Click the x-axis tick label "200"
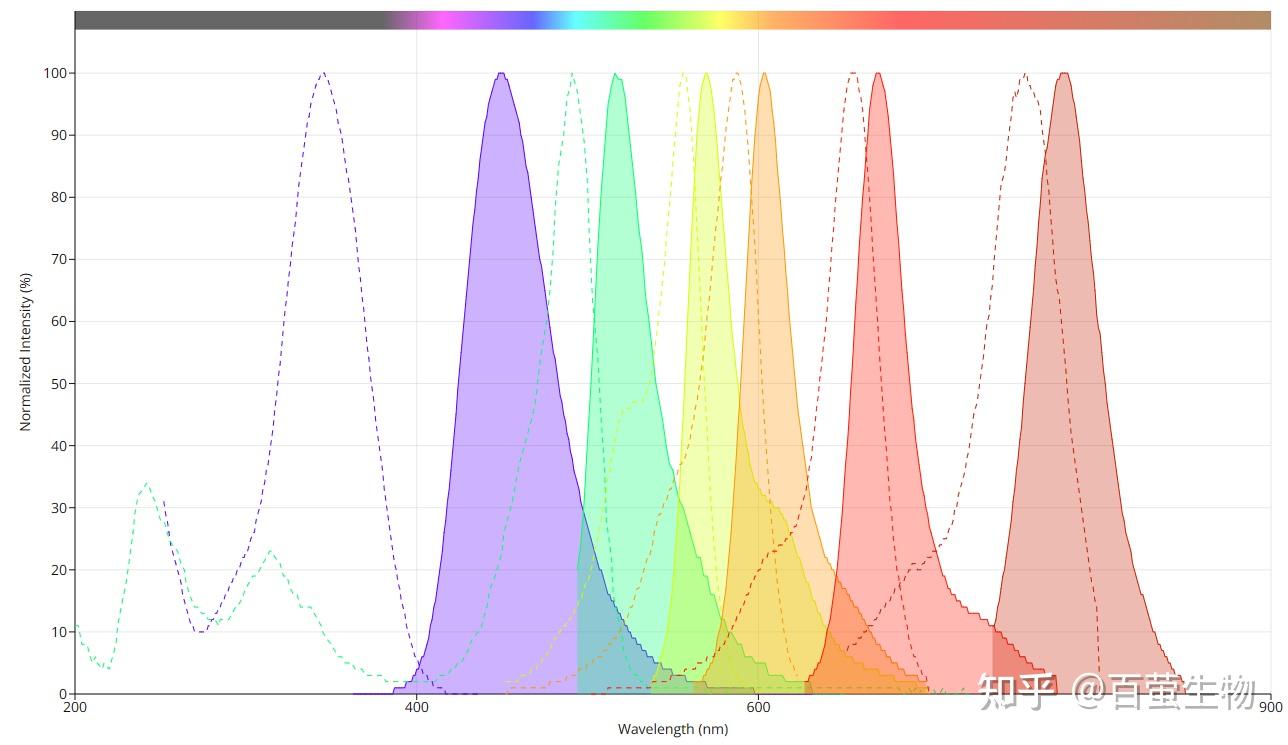The width and height of the screenshot is (1288, 745). (75, 707)
